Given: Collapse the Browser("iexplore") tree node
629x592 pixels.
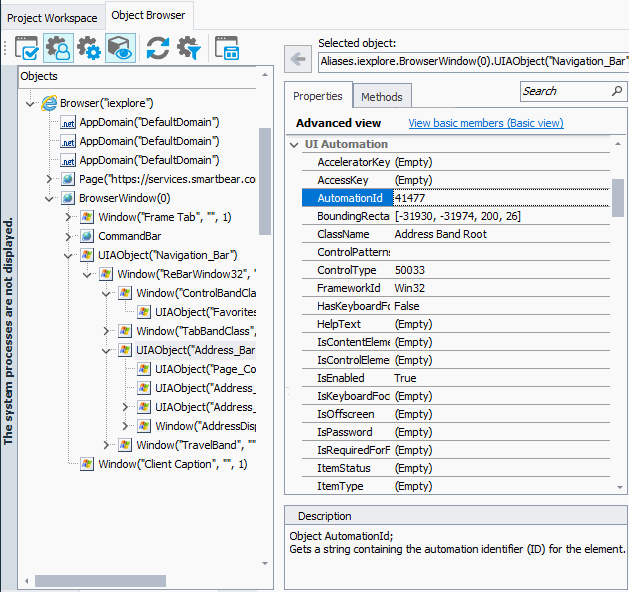Looking at the screenshot, I should [30, 103].
